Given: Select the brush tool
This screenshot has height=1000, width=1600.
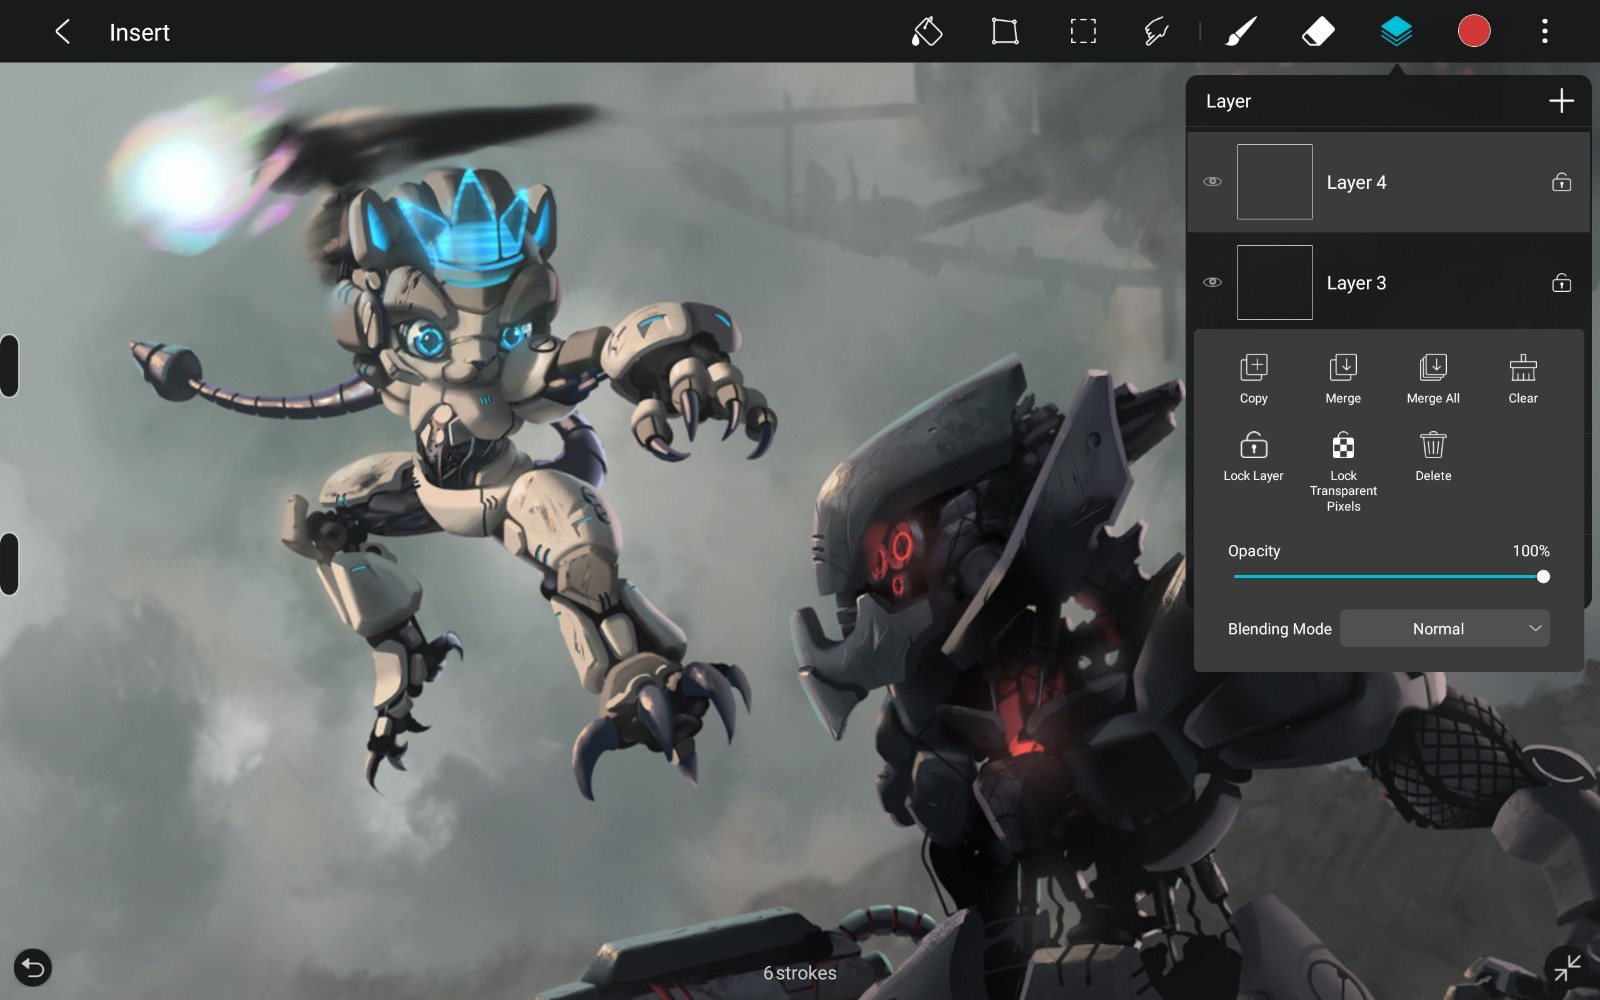Looking at the screenshot, I should (1241, 32).
